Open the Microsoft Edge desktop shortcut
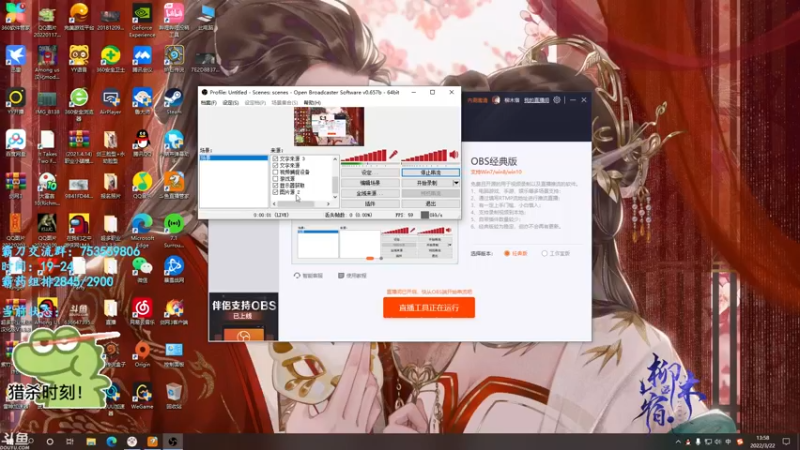The image size is (800, 450). click(142, 230)
